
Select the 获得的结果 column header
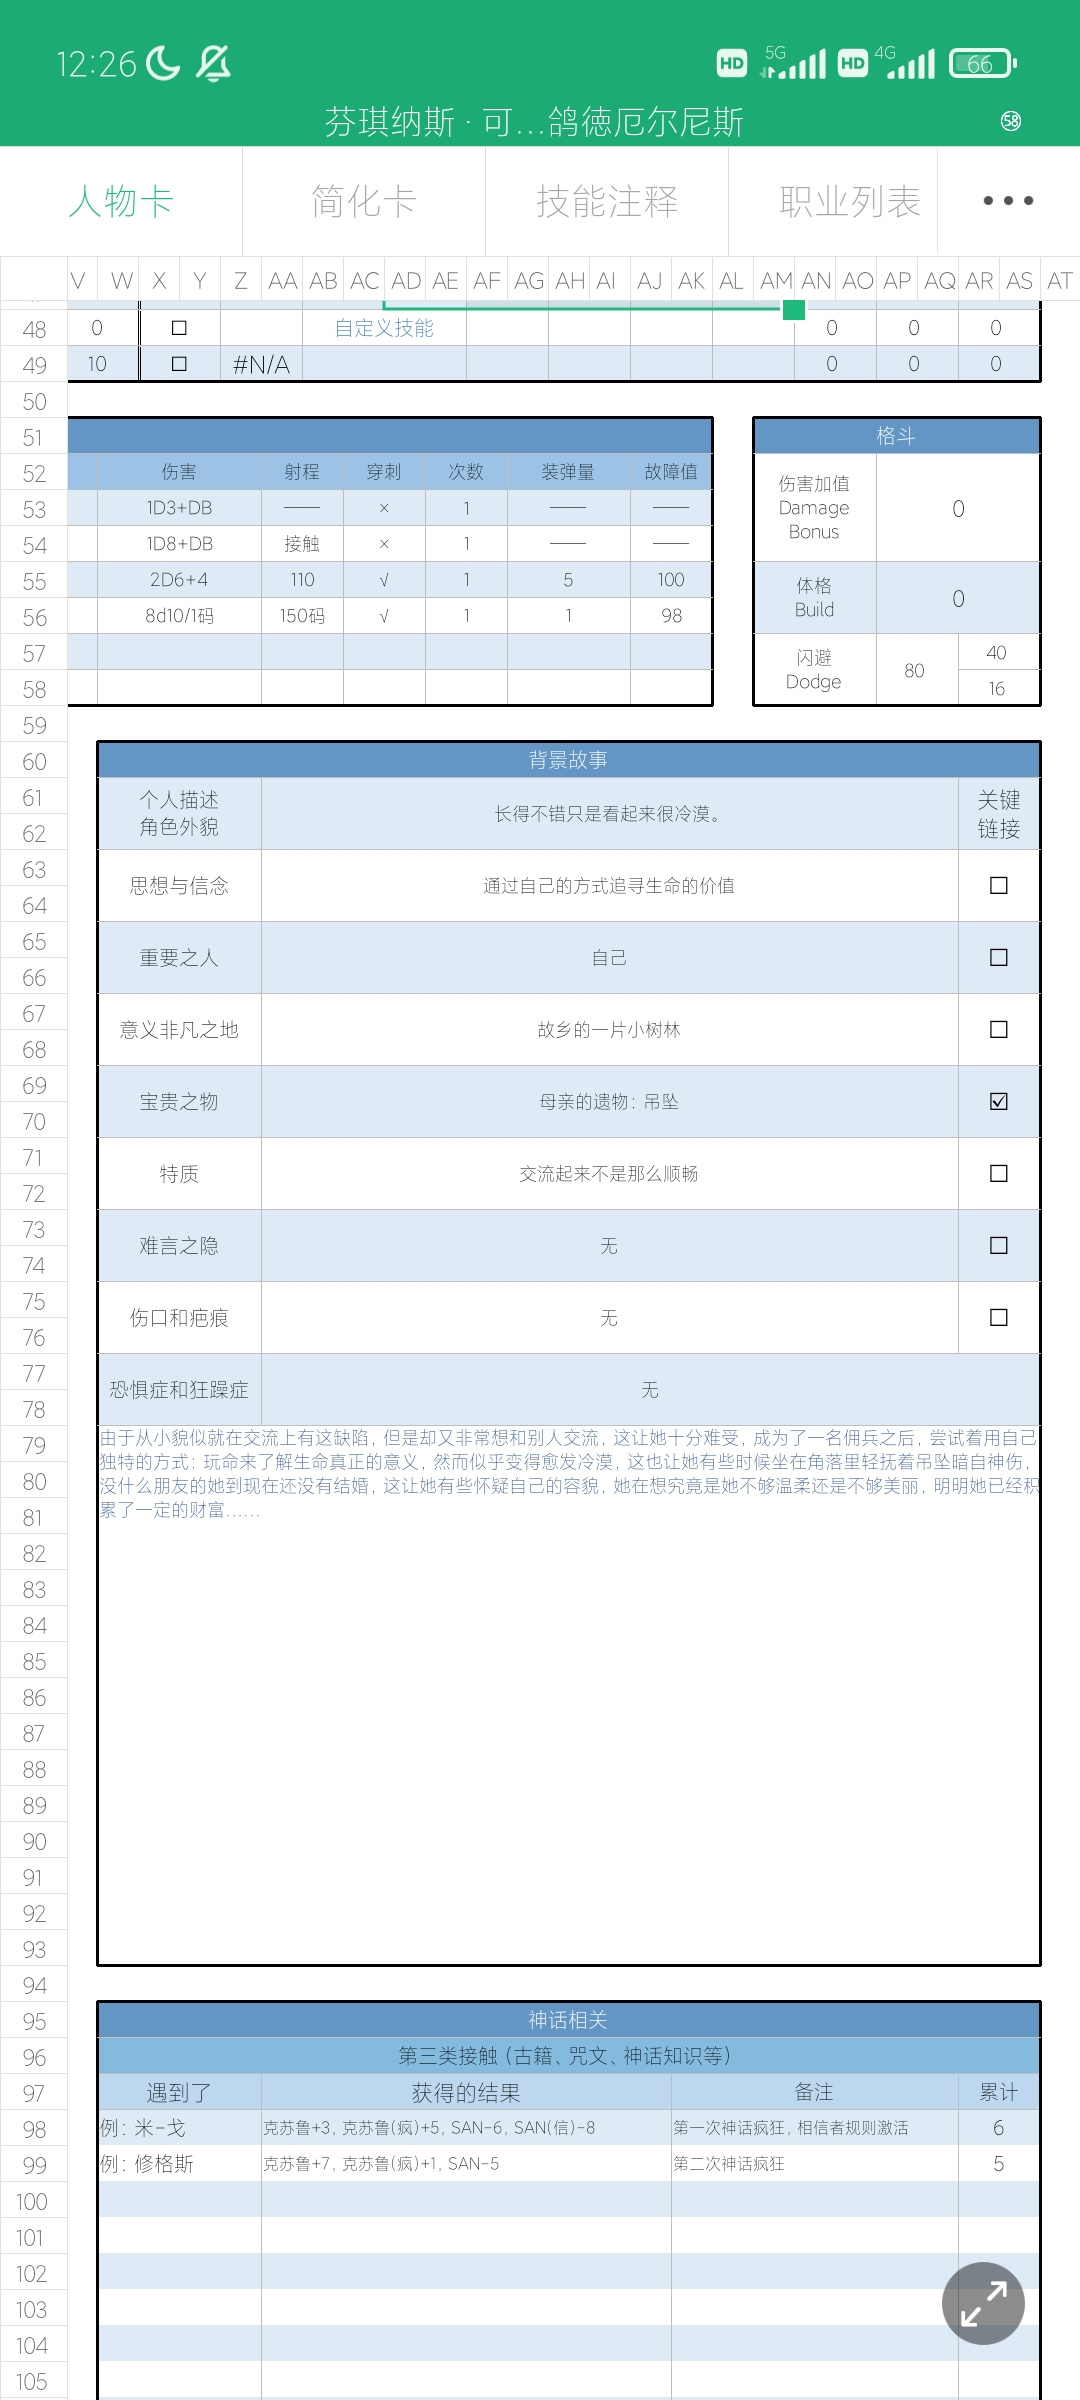pos(466,2092)
